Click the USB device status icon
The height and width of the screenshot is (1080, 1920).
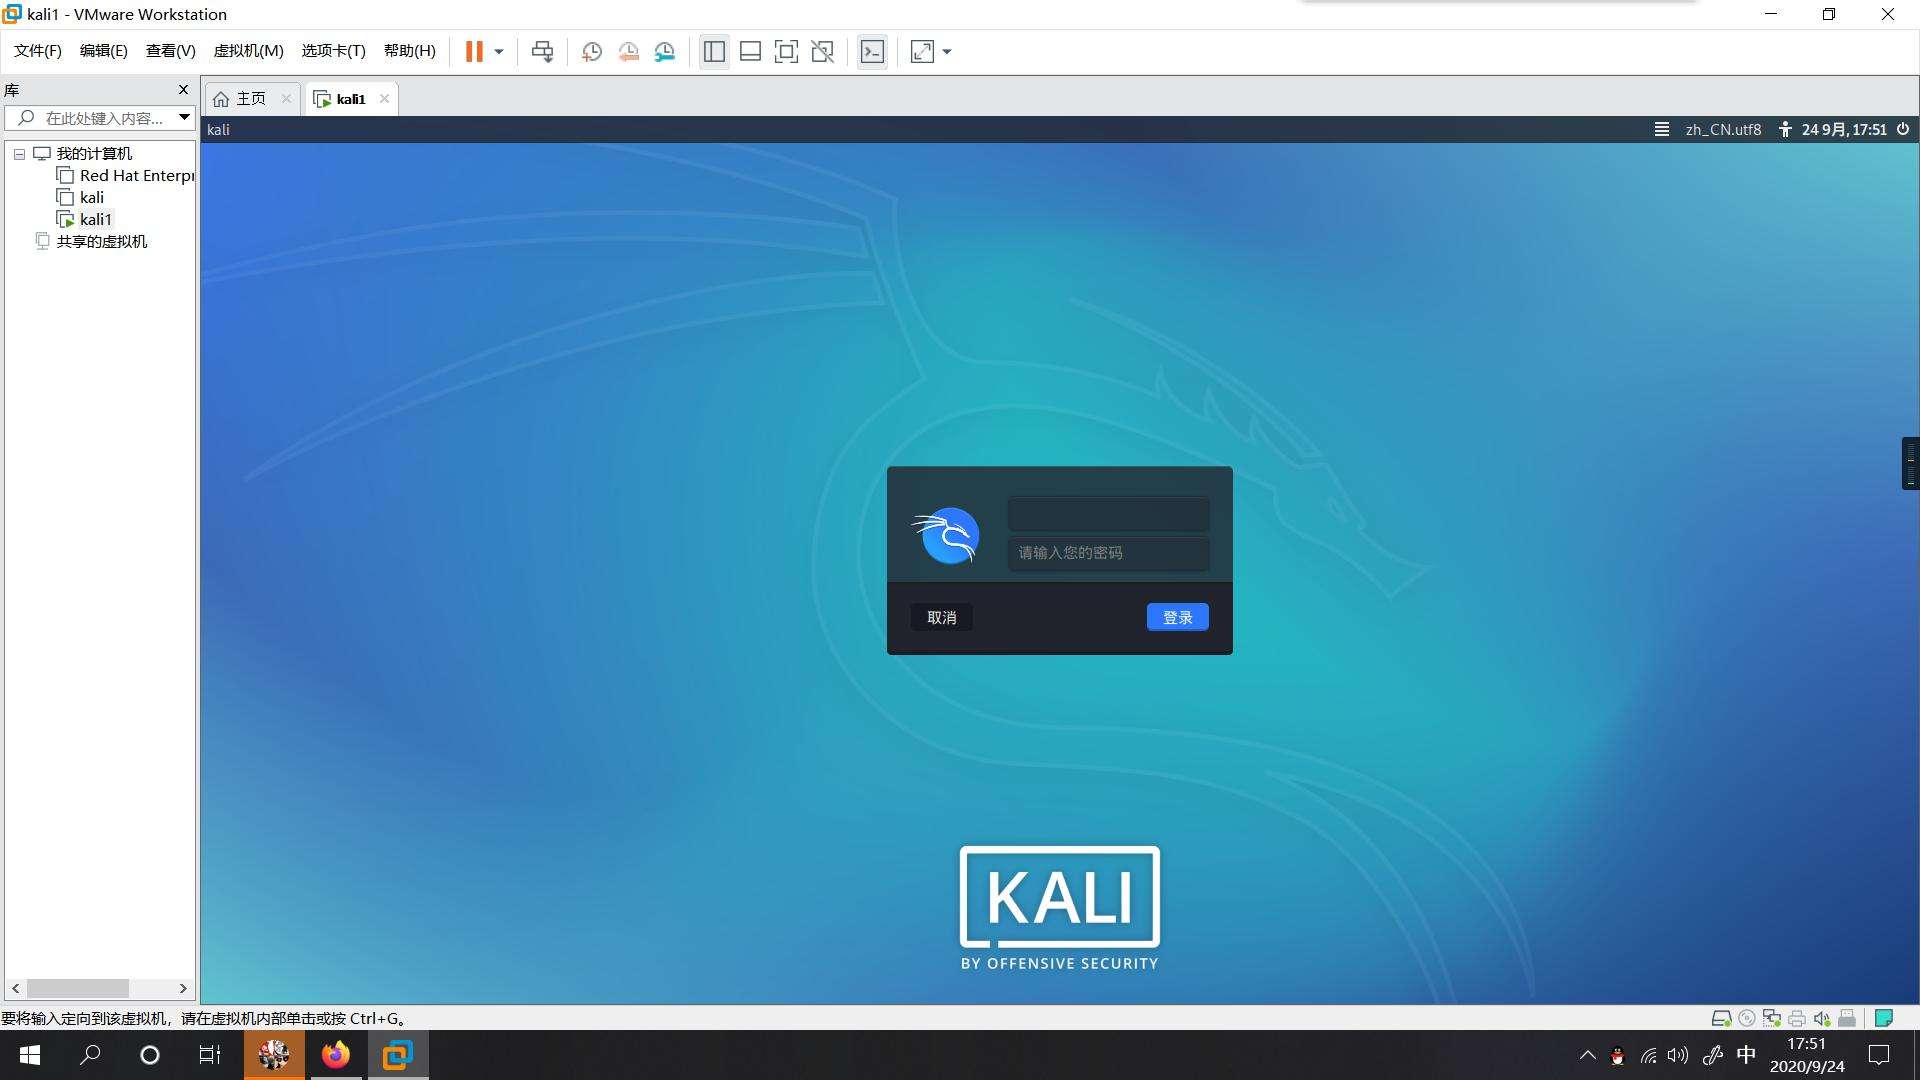tap(1847, 1019)
